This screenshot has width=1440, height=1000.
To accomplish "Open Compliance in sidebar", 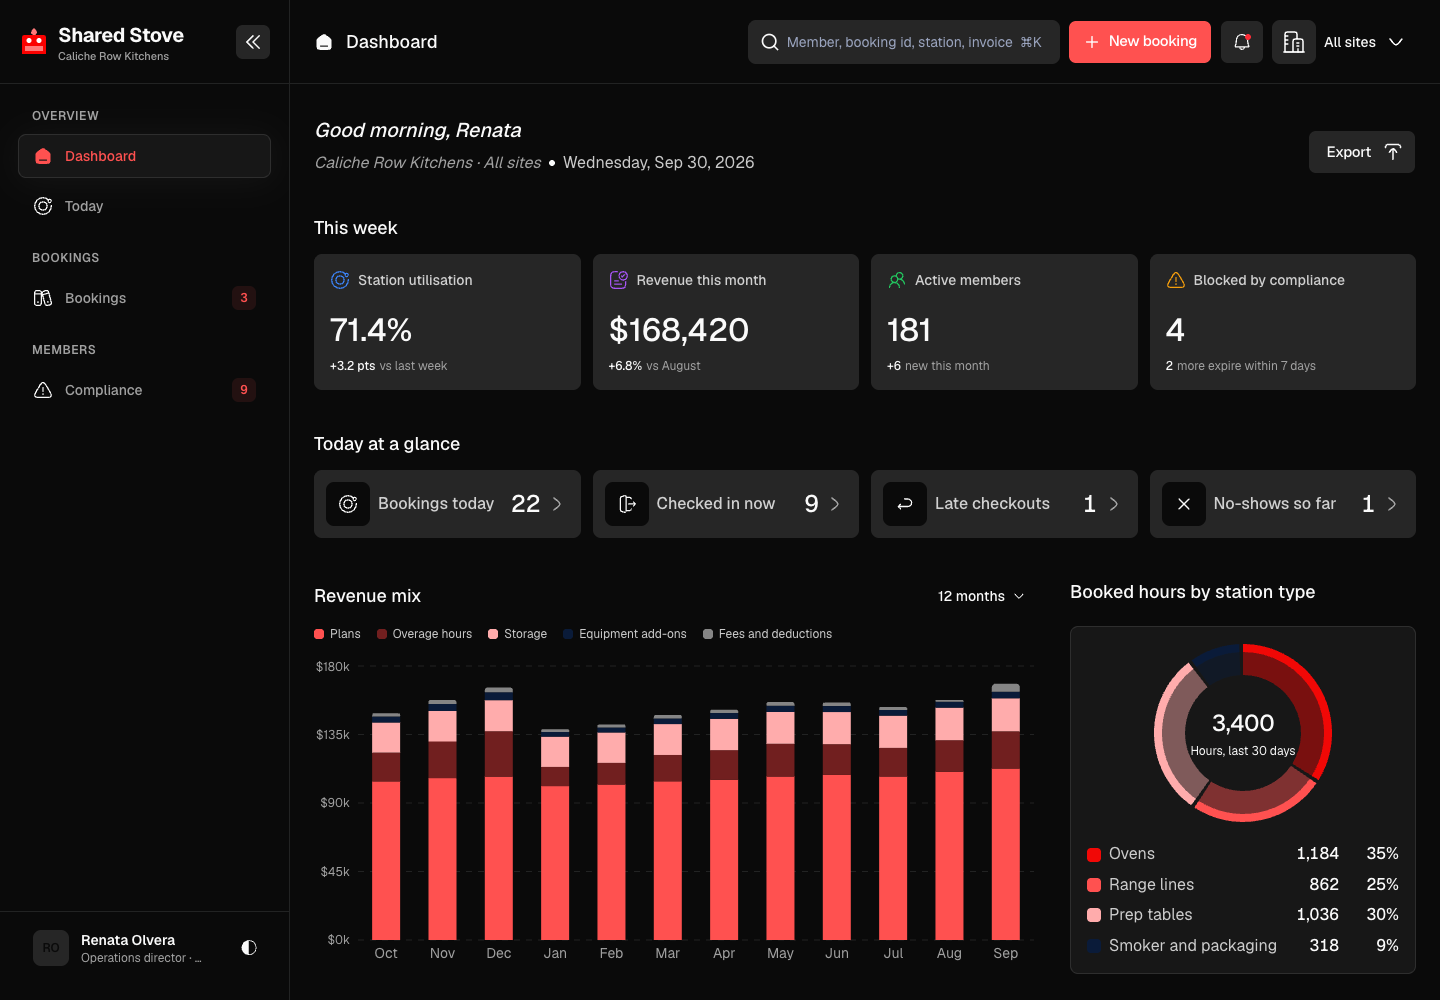I will coord(144,390).
